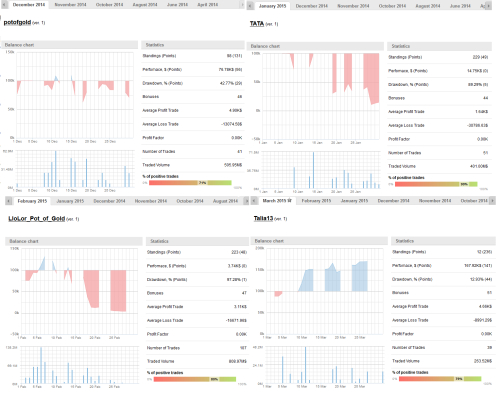
Task: Switch to April 2014 tab for potofgold
Action: point(208,5)
